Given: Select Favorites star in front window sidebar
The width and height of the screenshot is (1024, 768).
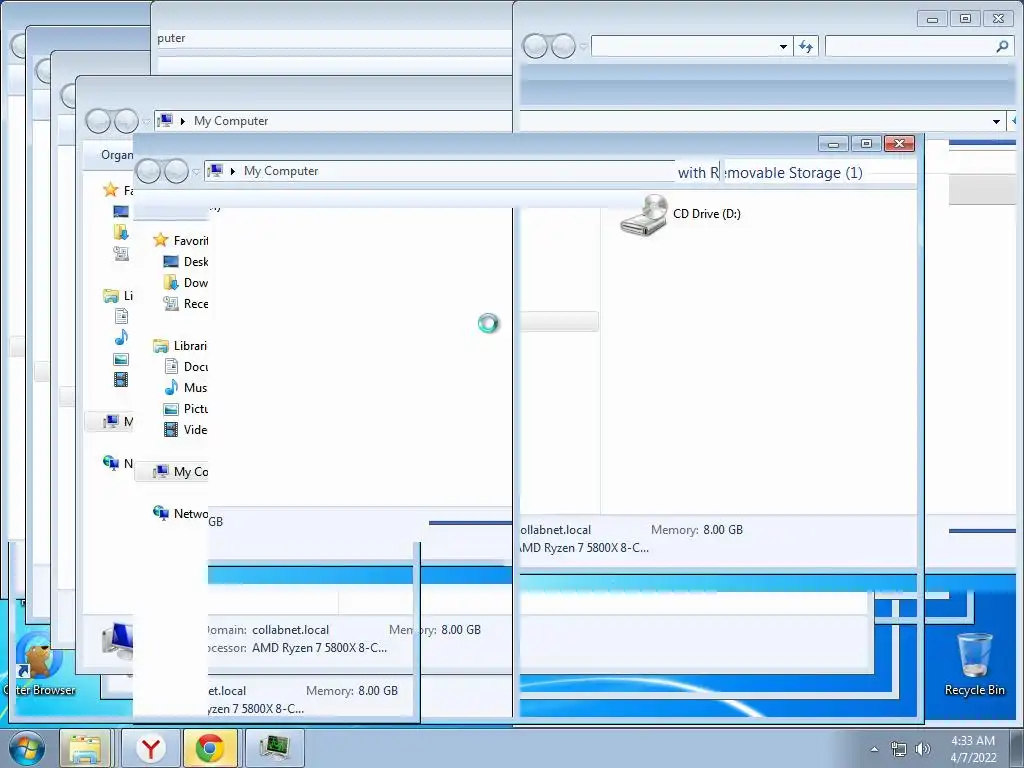Looking at the screenshot, I should (x=161, y=240).
